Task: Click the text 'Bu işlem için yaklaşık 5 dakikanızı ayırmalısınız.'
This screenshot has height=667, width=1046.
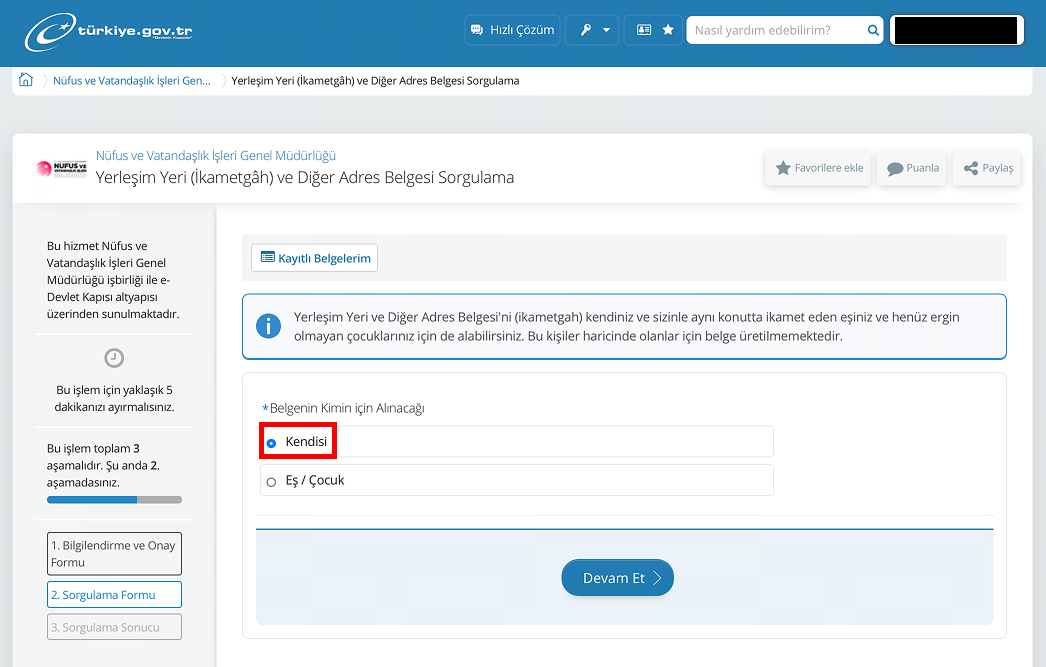Action: coord(114,398)
